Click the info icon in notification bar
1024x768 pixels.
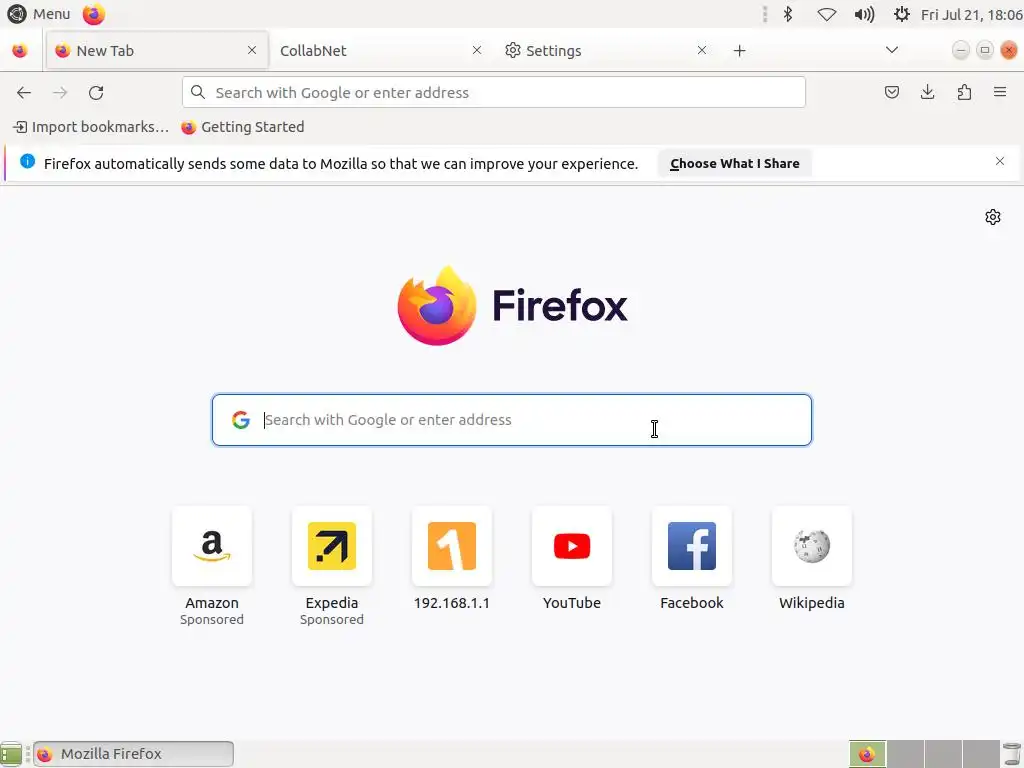pyautogui.click(x=27, y=161)
